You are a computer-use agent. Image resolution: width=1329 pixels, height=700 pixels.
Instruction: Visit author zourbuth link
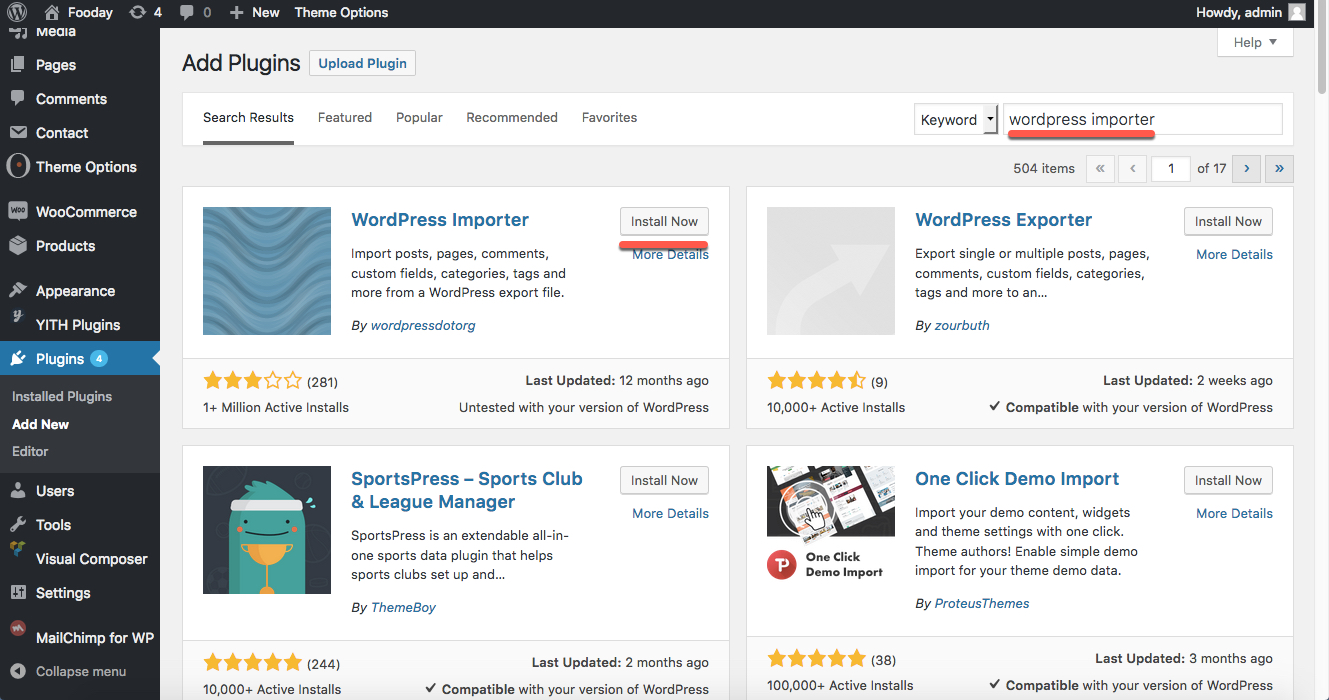[962, 325]
